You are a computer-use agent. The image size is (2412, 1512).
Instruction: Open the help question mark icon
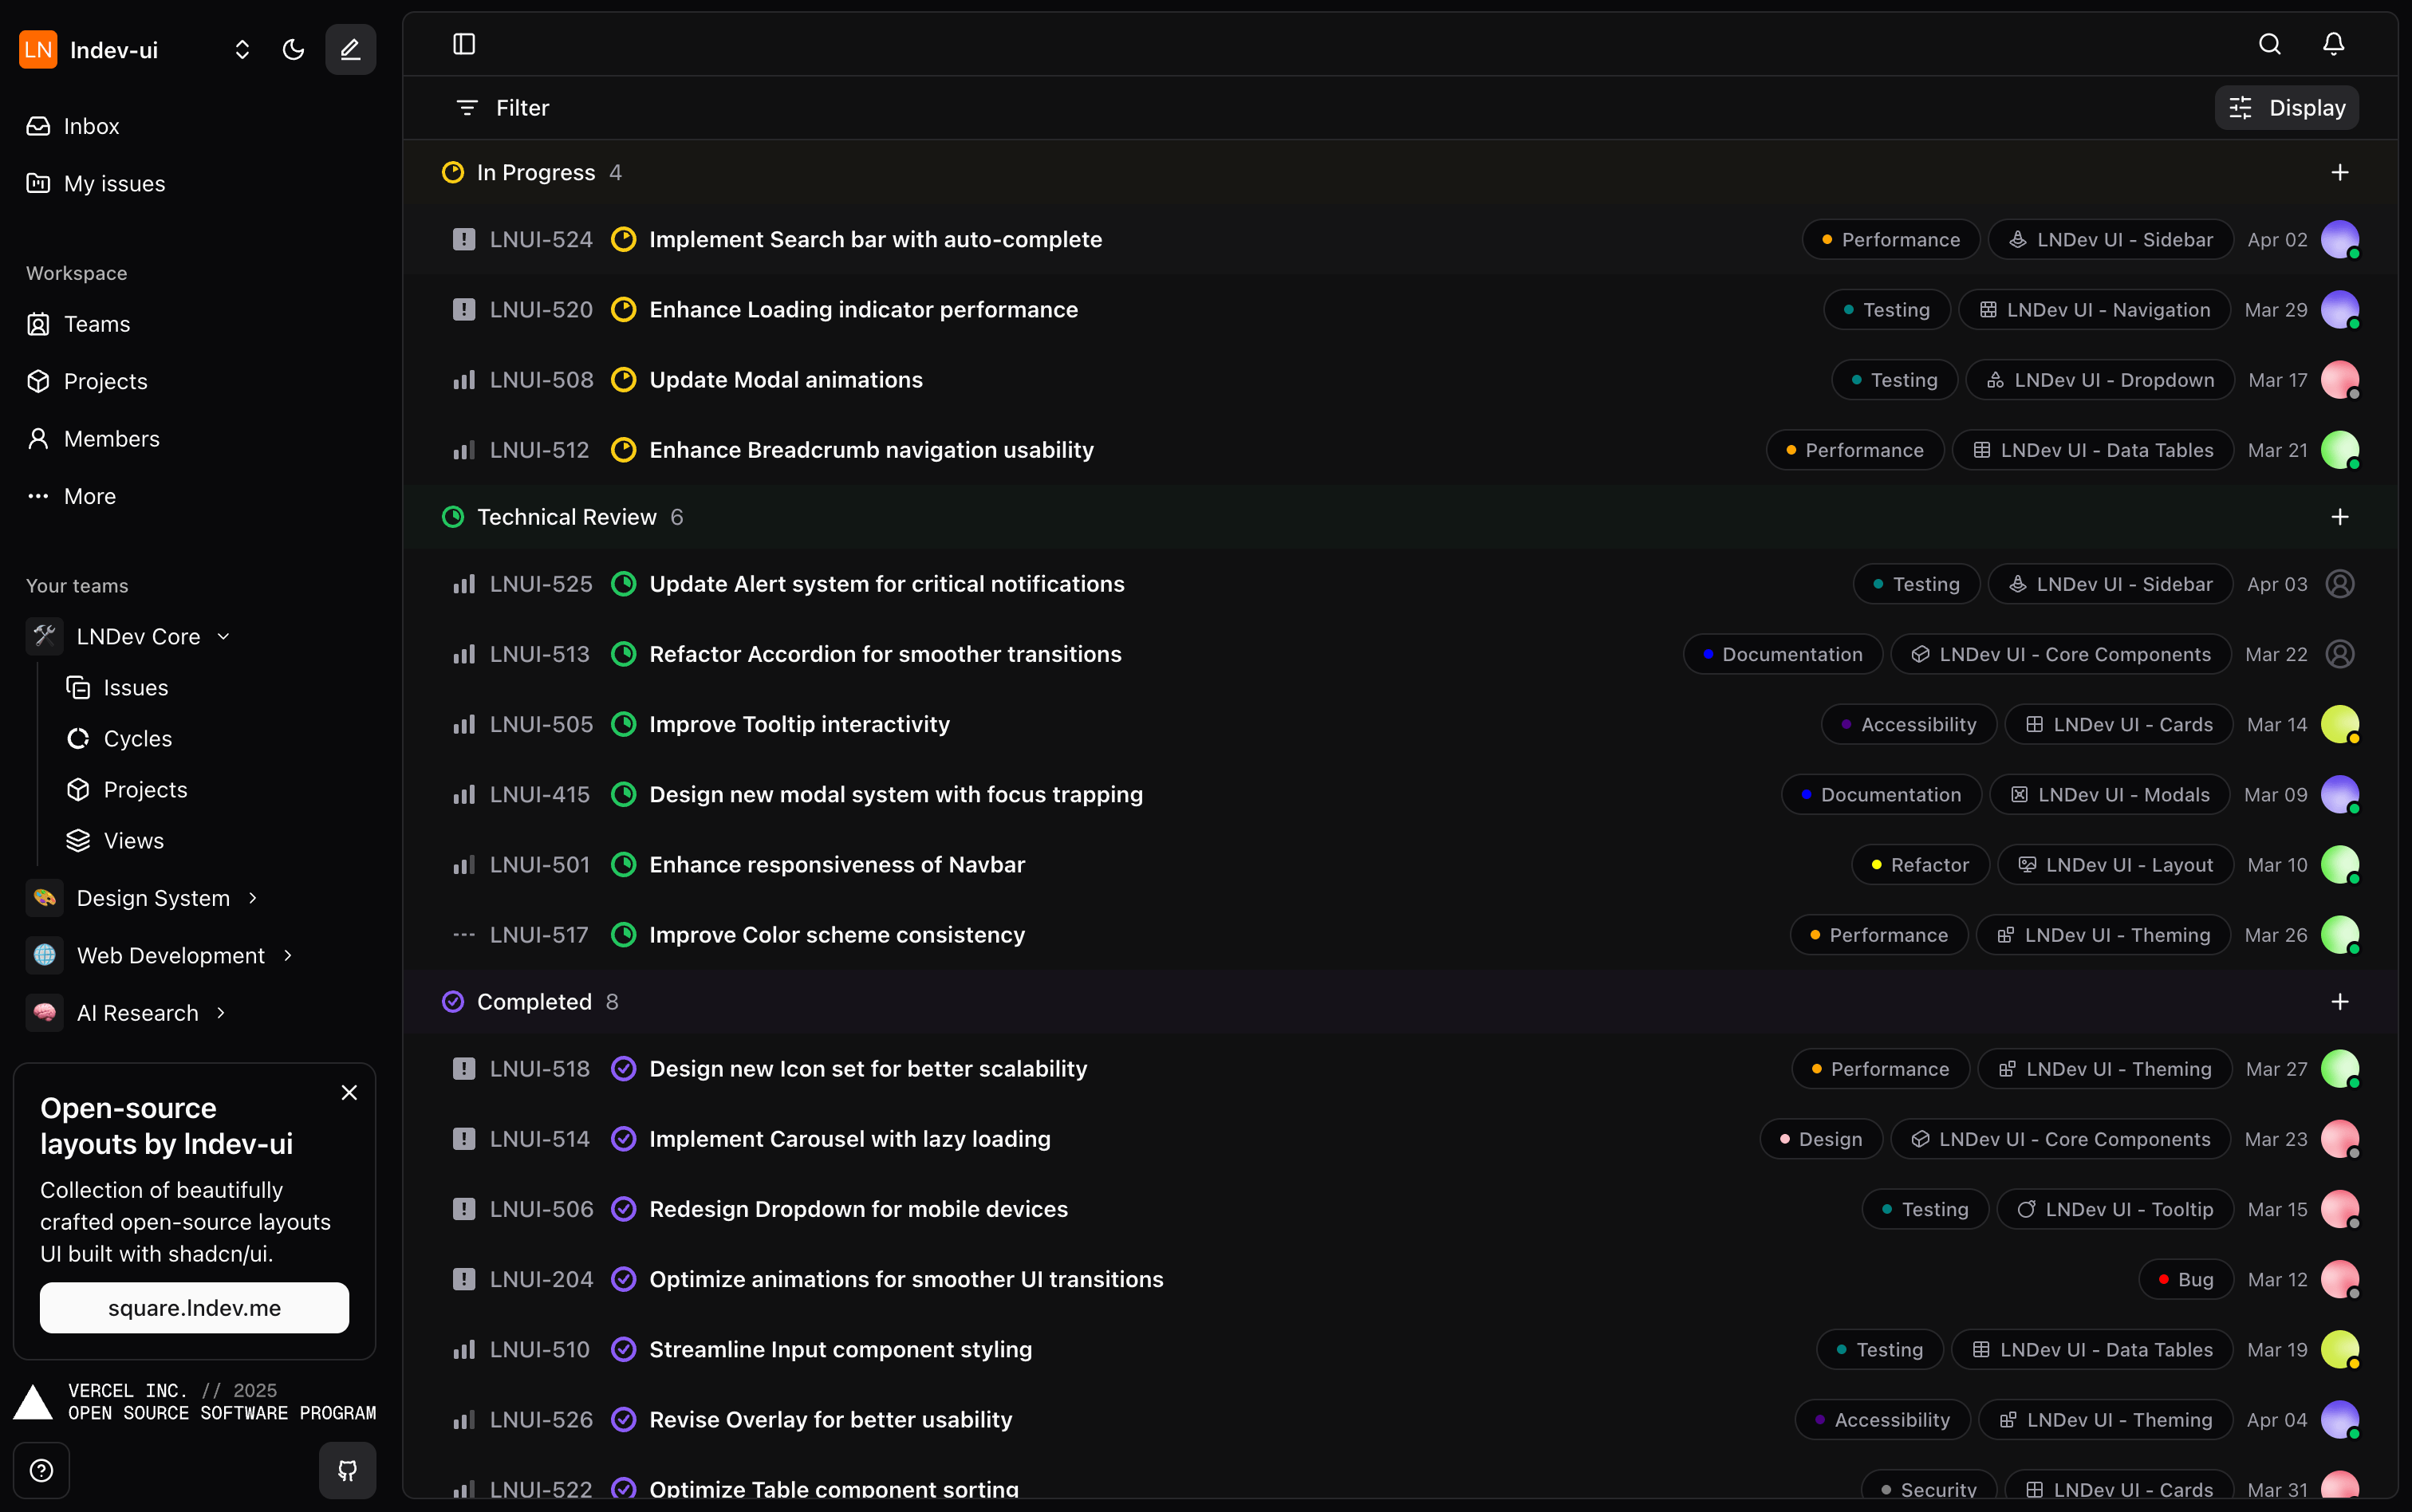[x=41, y=1470]
